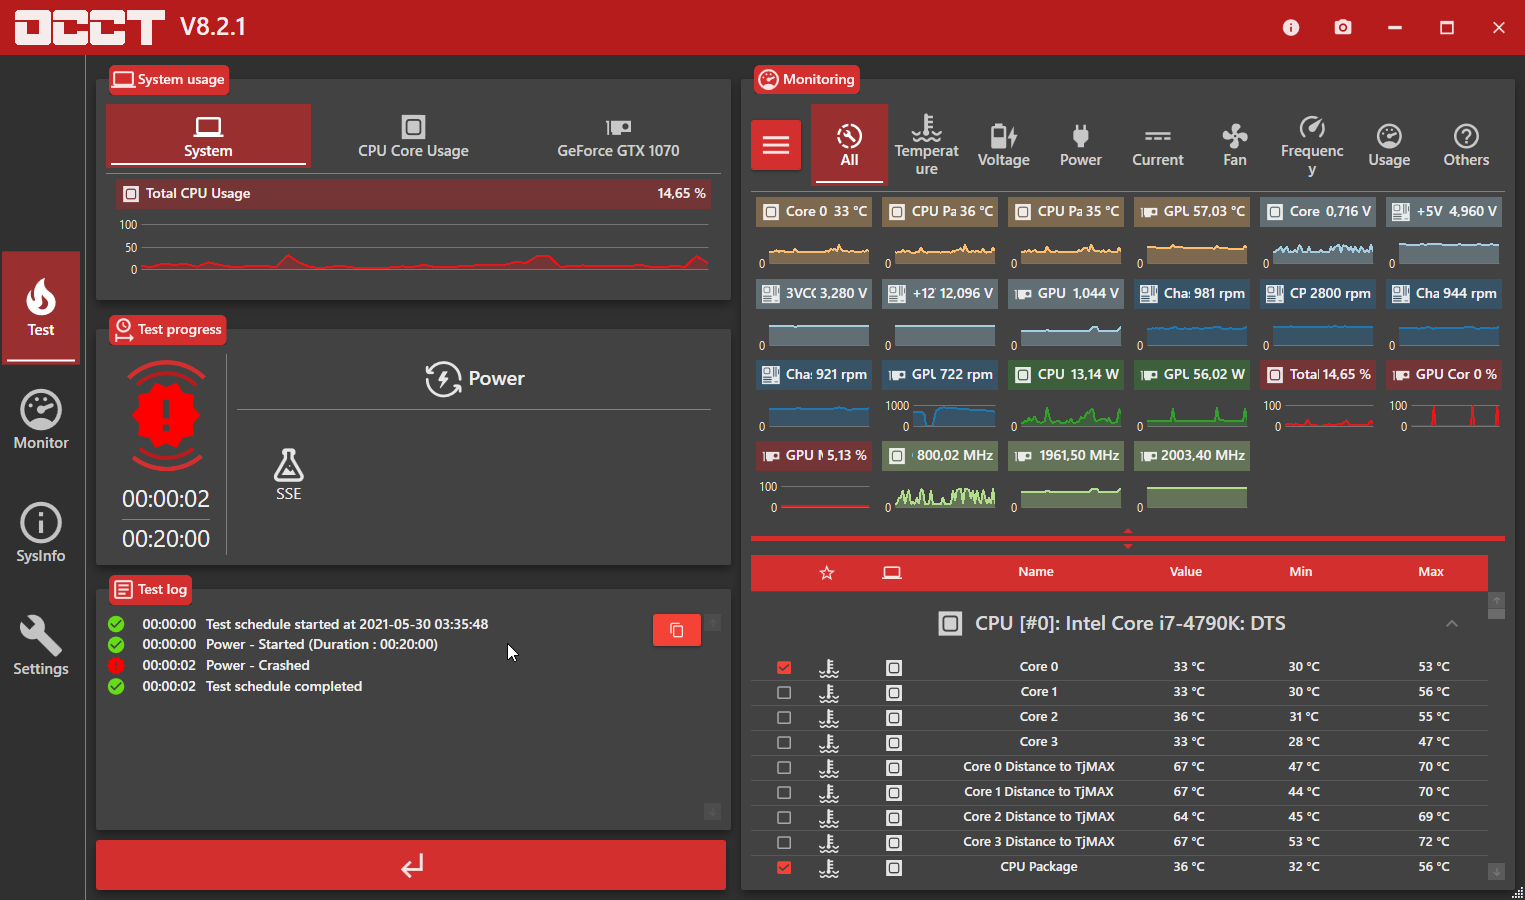Click the info icon in title bar
The width and height of the screenshot is (1525, 900).
point(1291,27)
